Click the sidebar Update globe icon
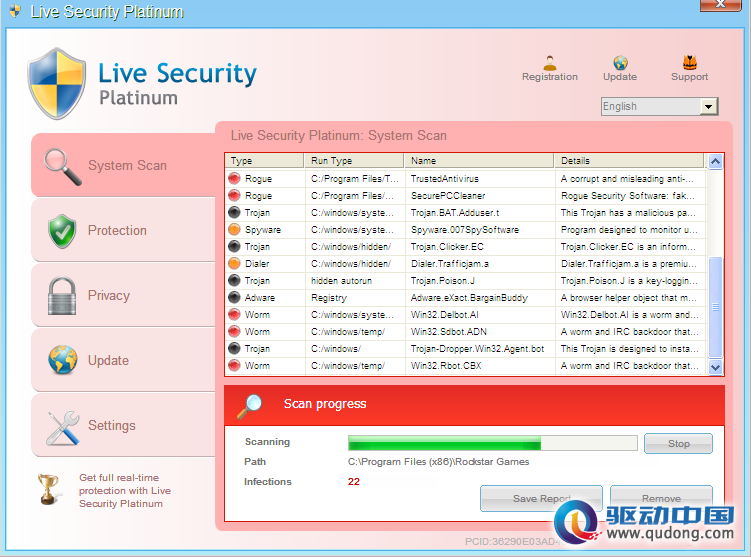Screen dimensions: 751x557 pyautogui.click(x=63, y=360)
